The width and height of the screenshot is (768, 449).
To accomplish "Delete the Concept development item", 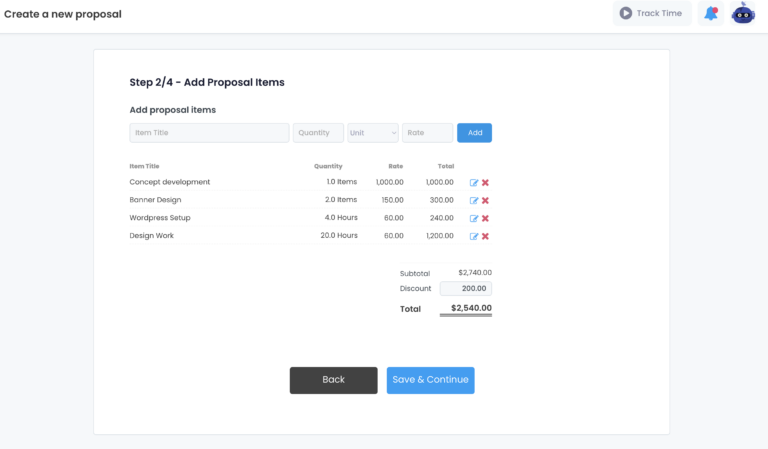I will (x=485, y=183).
